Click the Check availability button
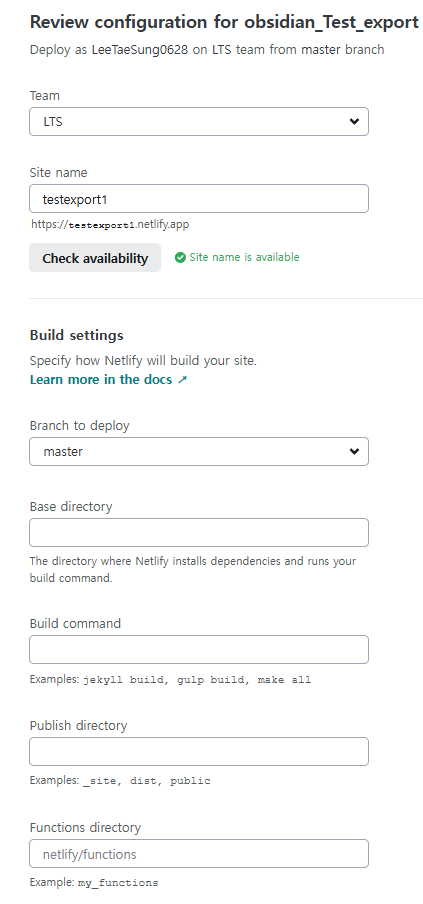Image resolution: width=423 pixels, height=904 pixels. click(x=95, y=258)
